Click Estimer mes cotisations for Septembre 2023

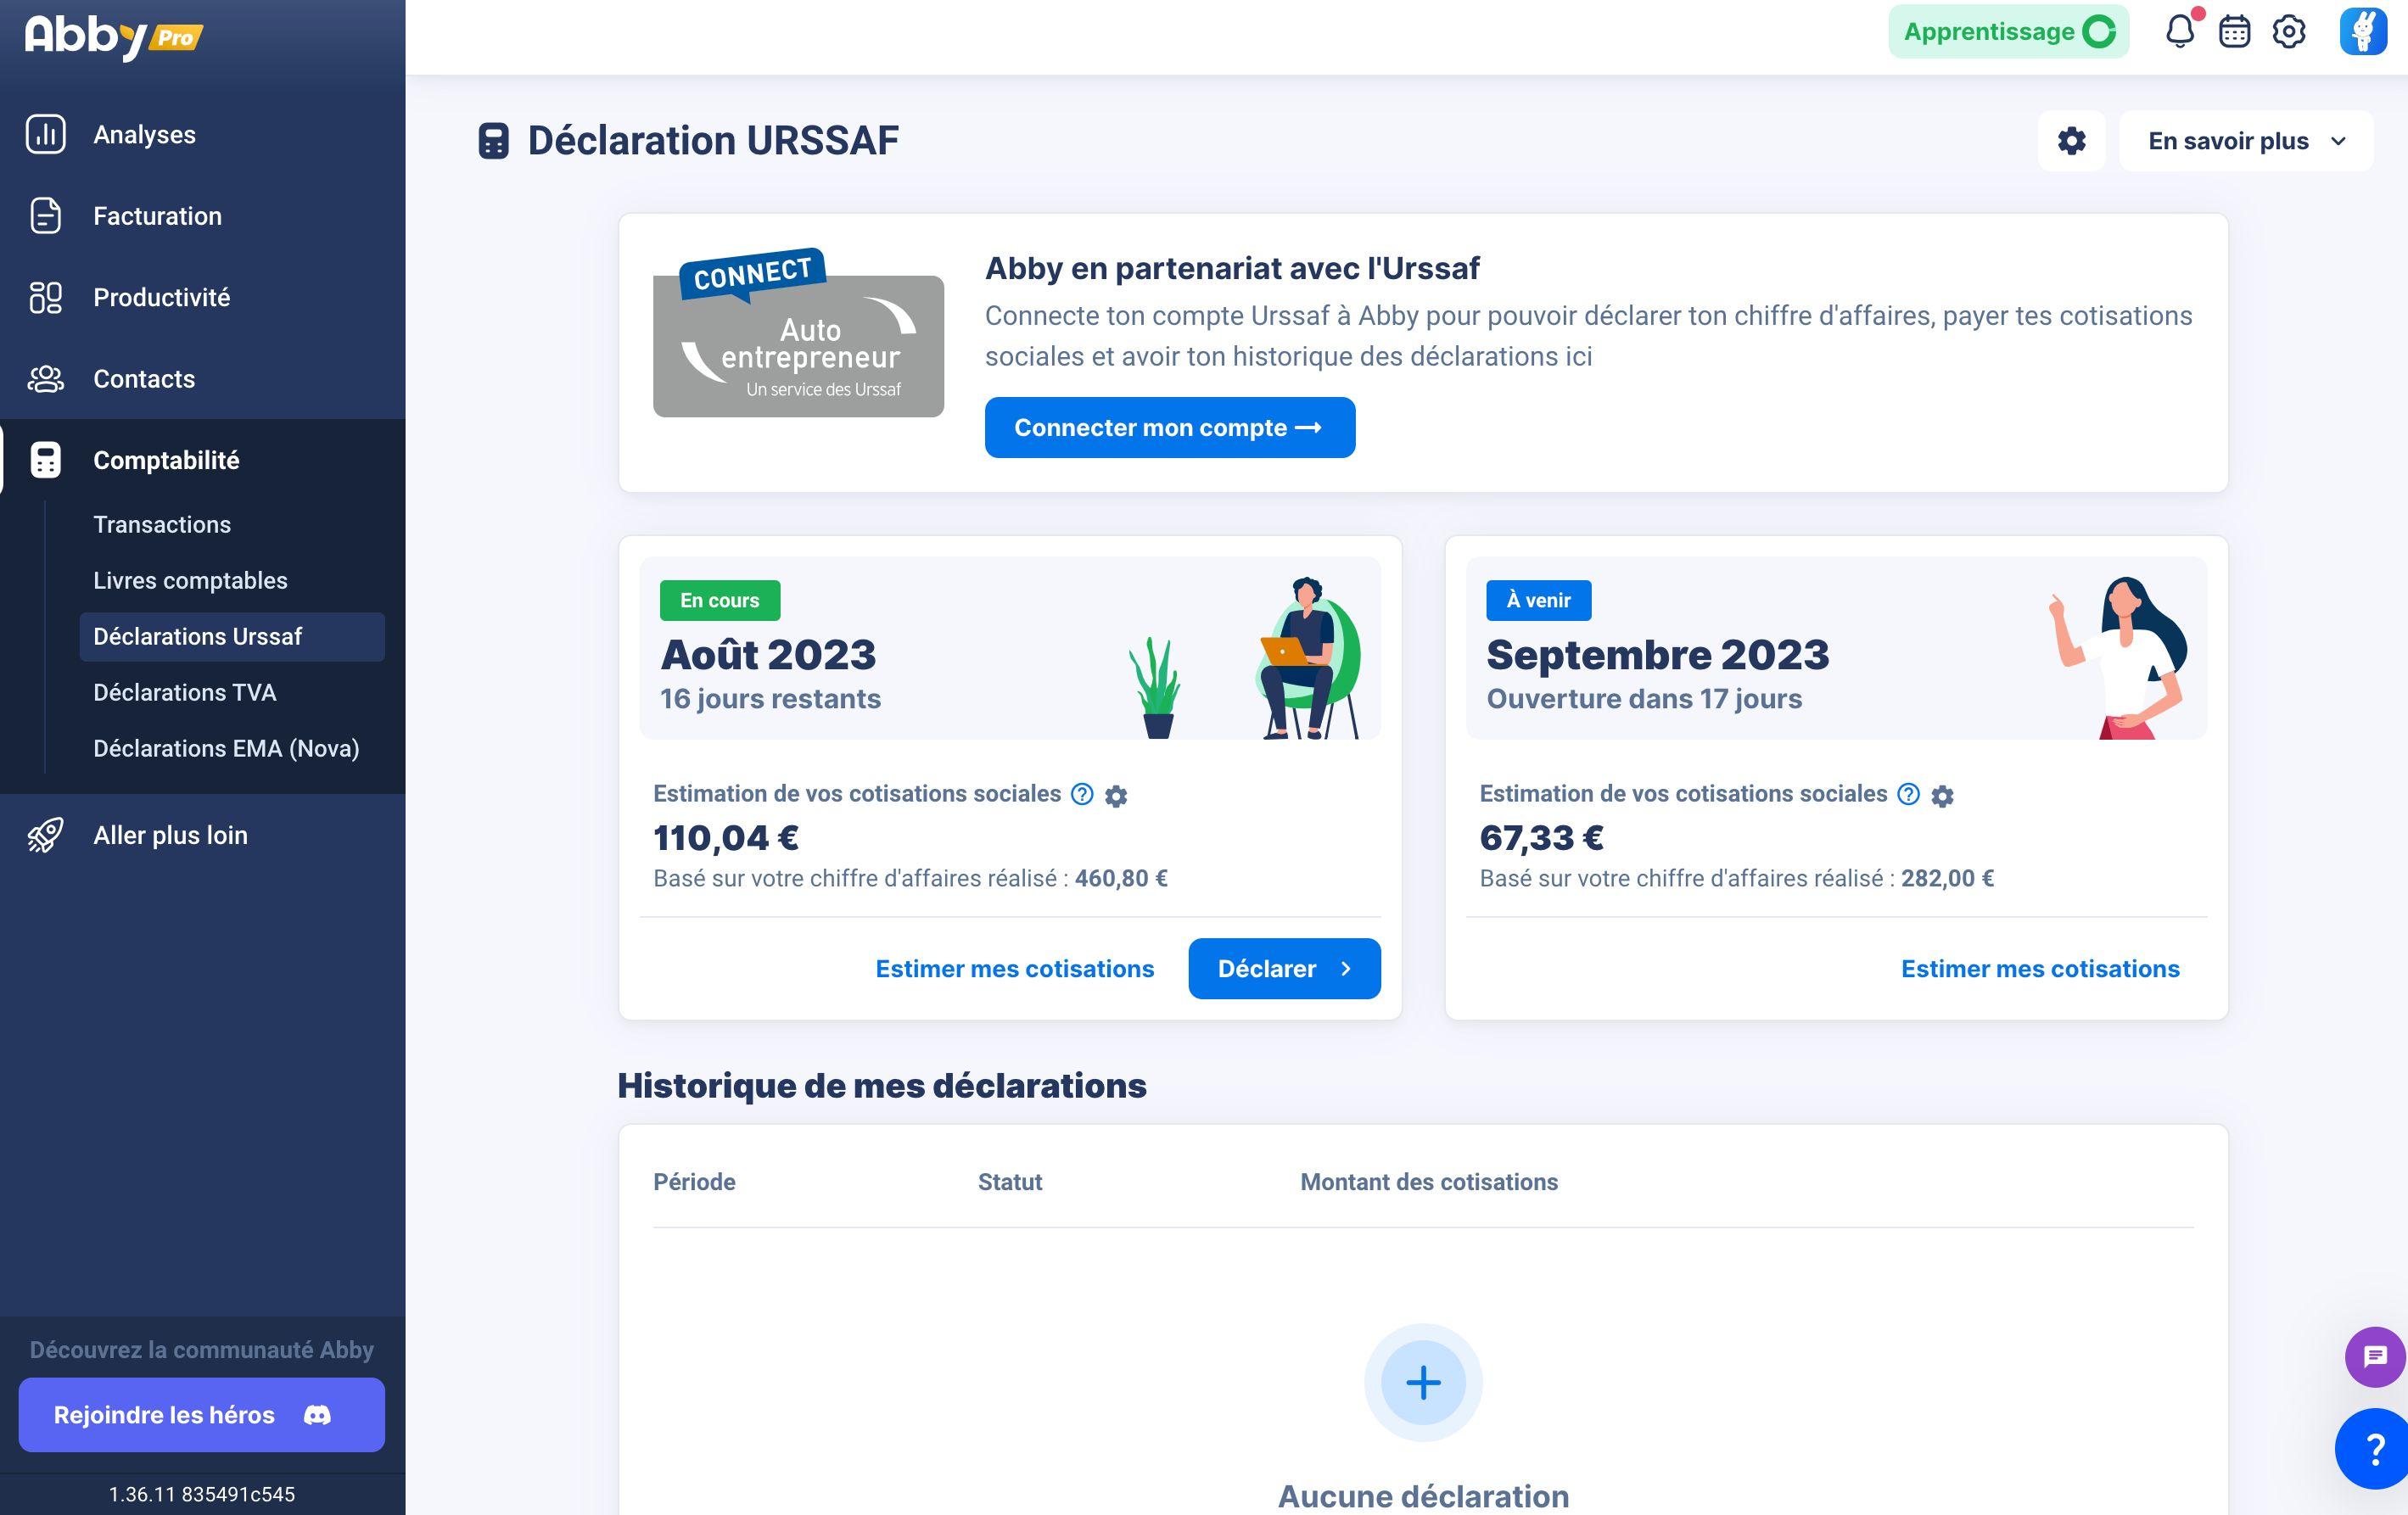coord(2040,969)
